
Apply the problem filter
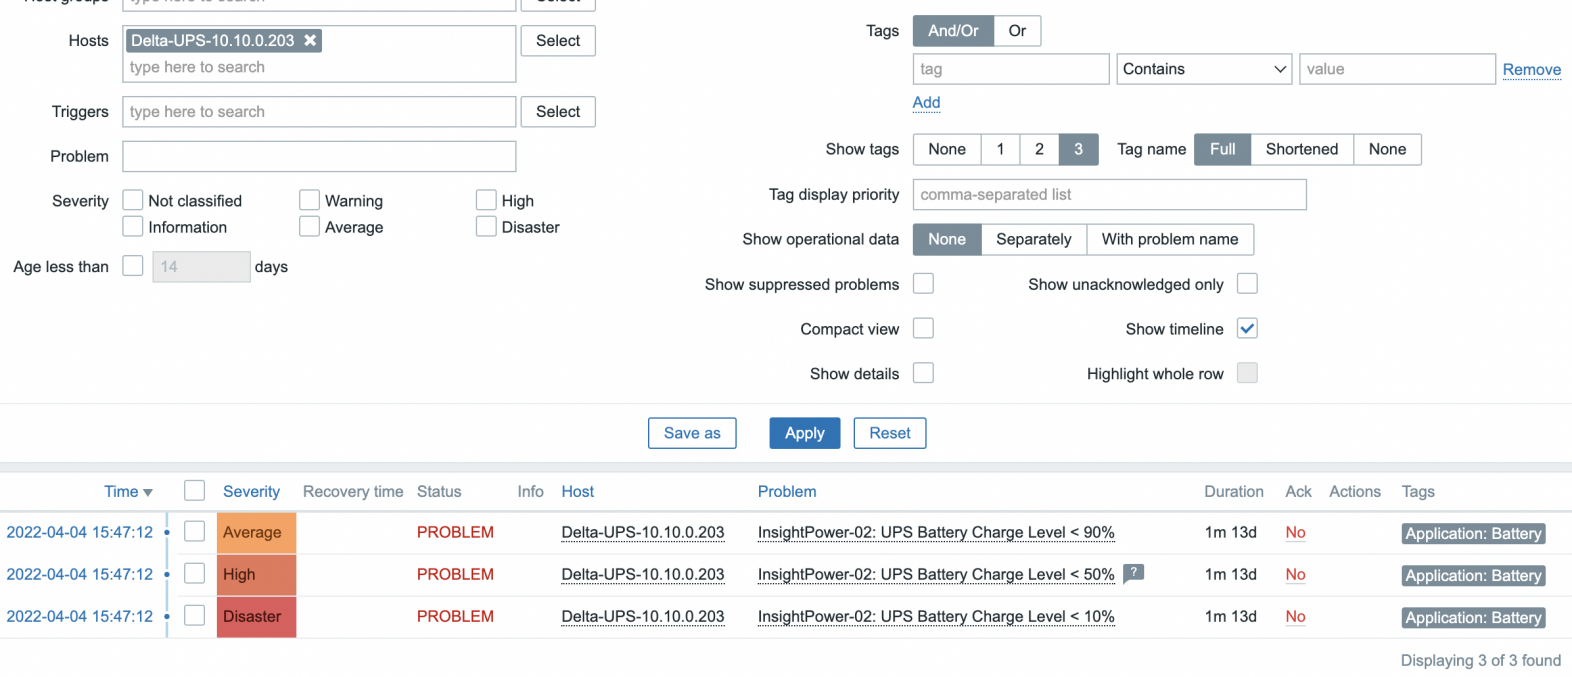[804, 433]
